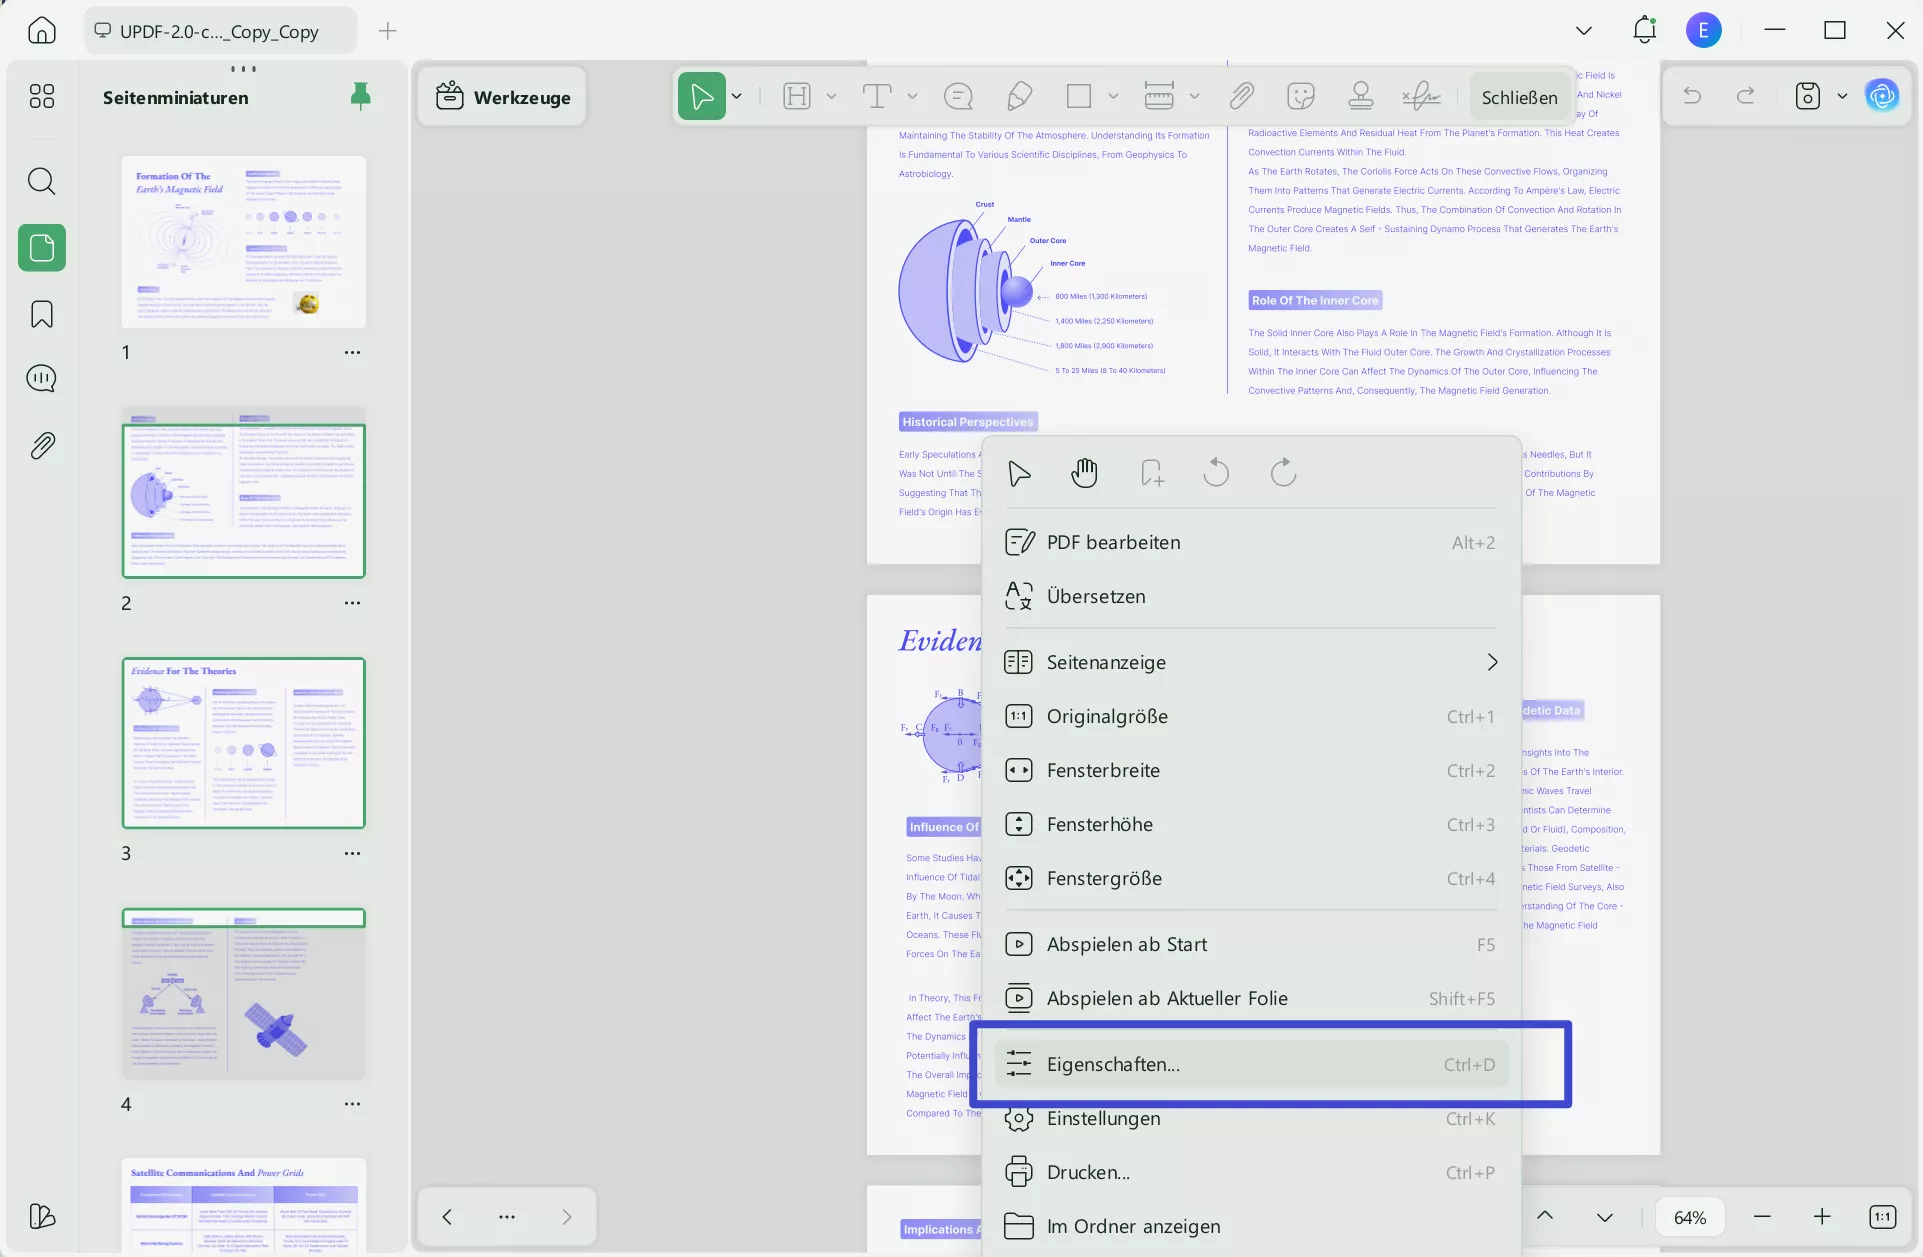Toggle the 1:1 actual size button at bottom
The height and width of the screenshot is (1257, 1923).
(x=1882, y=1217)
